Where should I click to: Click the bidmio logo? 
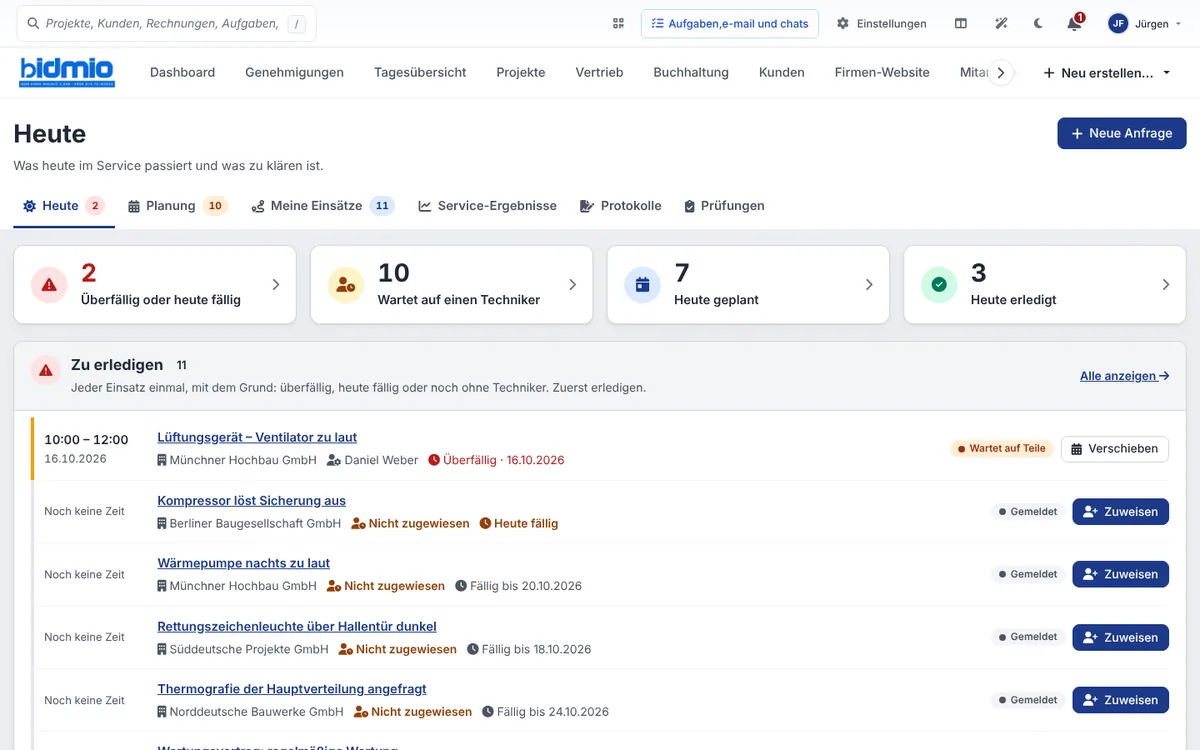67,72
